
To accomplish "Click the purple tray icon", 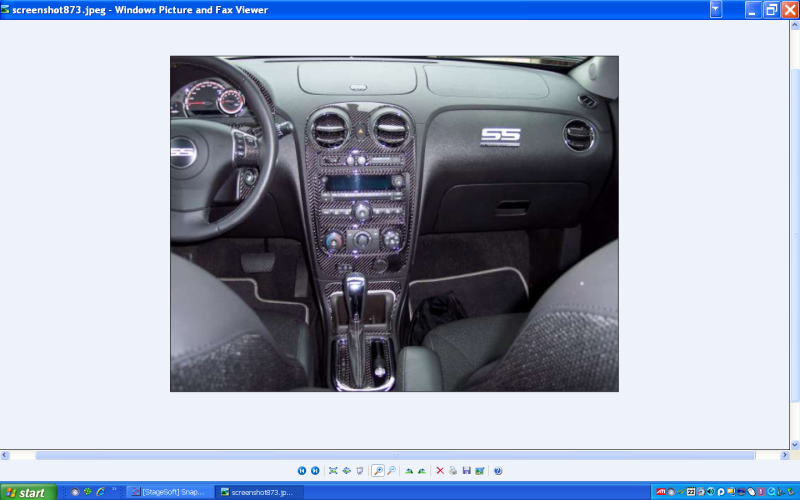I will (x=761, y=492).
